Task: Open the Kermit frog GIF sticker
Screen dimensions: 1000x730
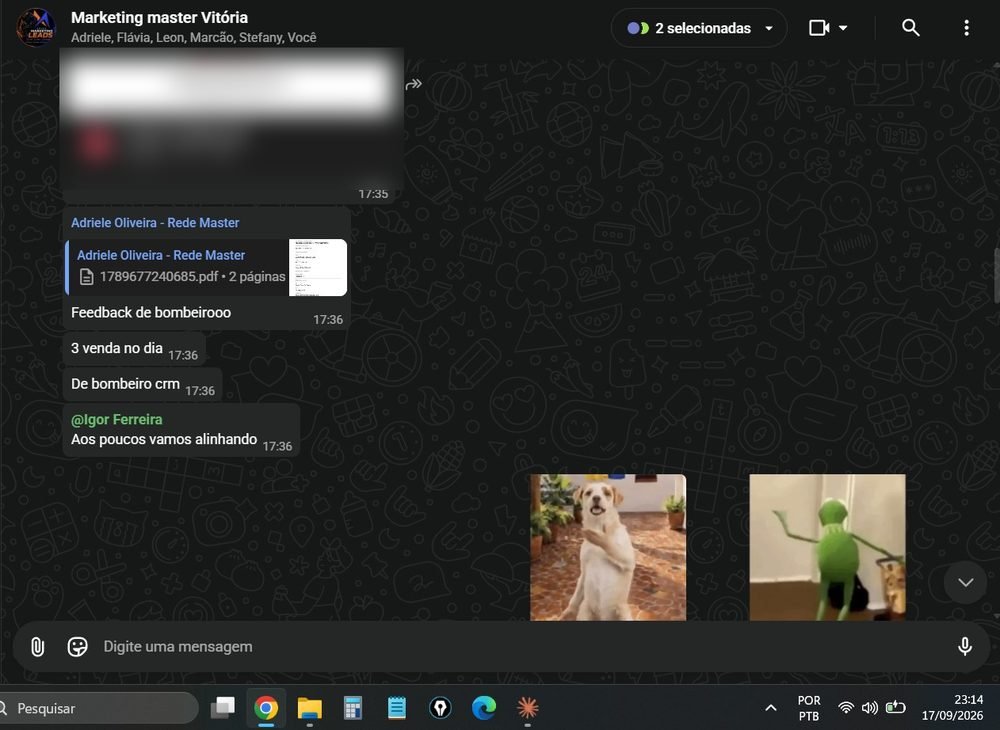Action: pos(827,547)
